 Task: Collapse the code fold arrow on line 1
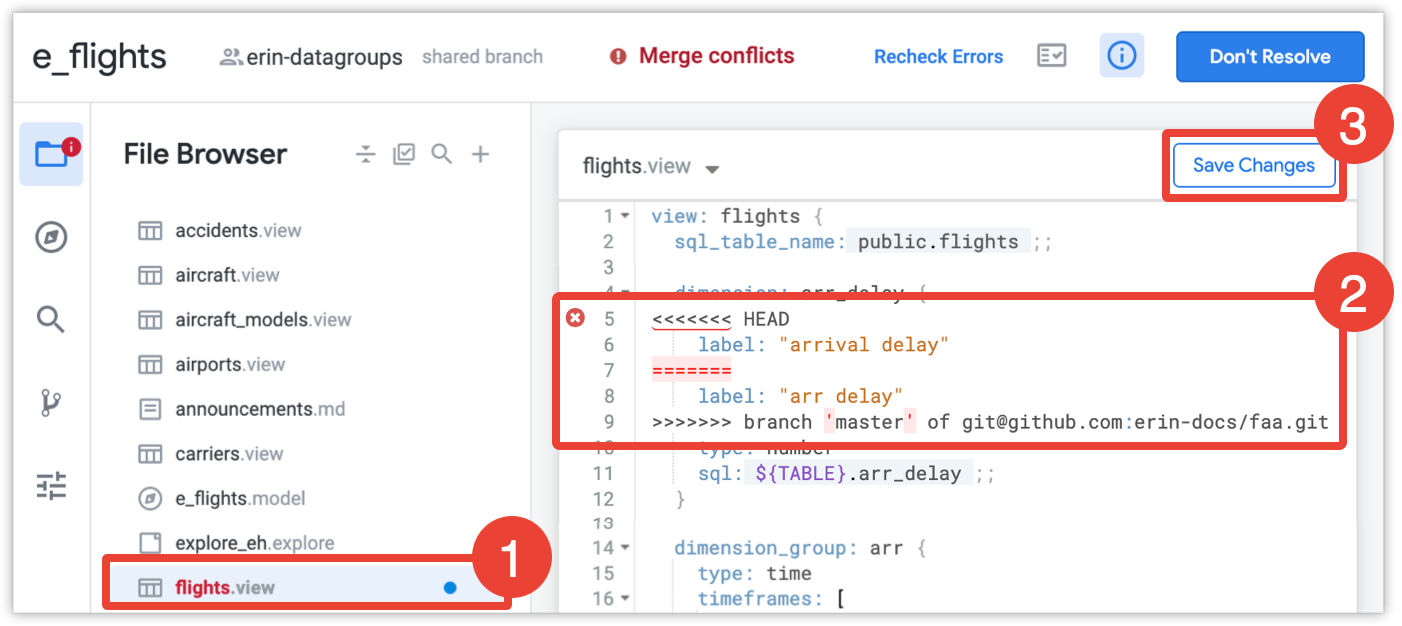click(625, 216)
